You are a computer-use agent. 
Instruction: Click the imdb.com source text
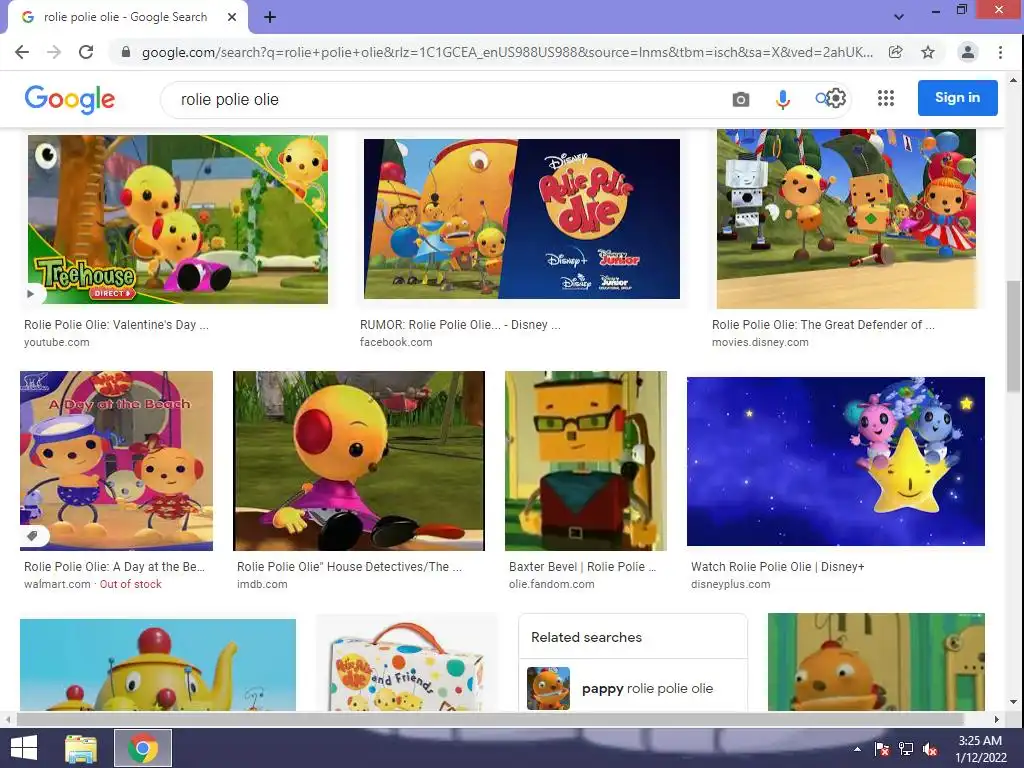tap(262, 584)
